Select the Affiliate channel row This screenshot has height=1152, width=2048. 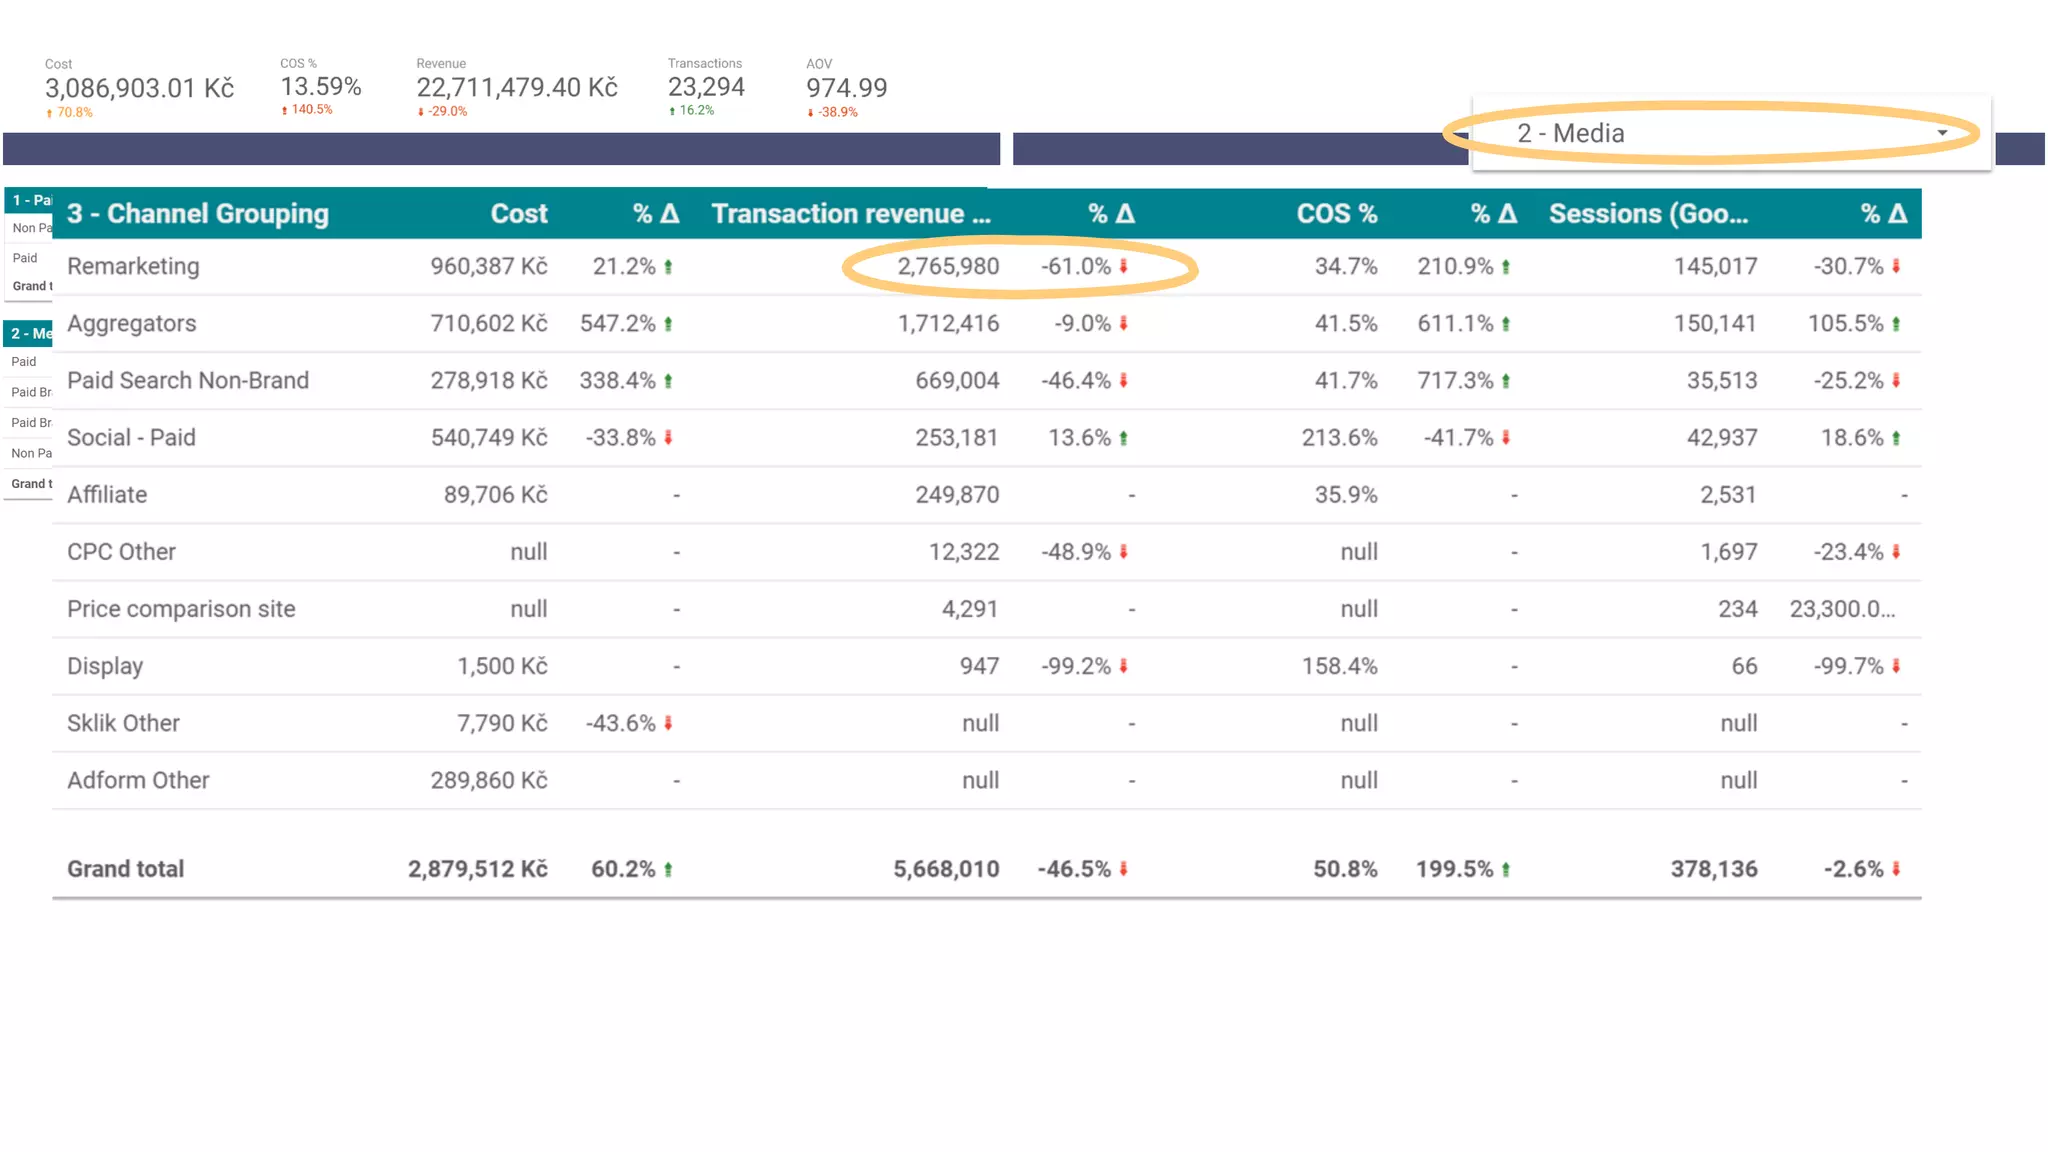(x=107, y=495)
